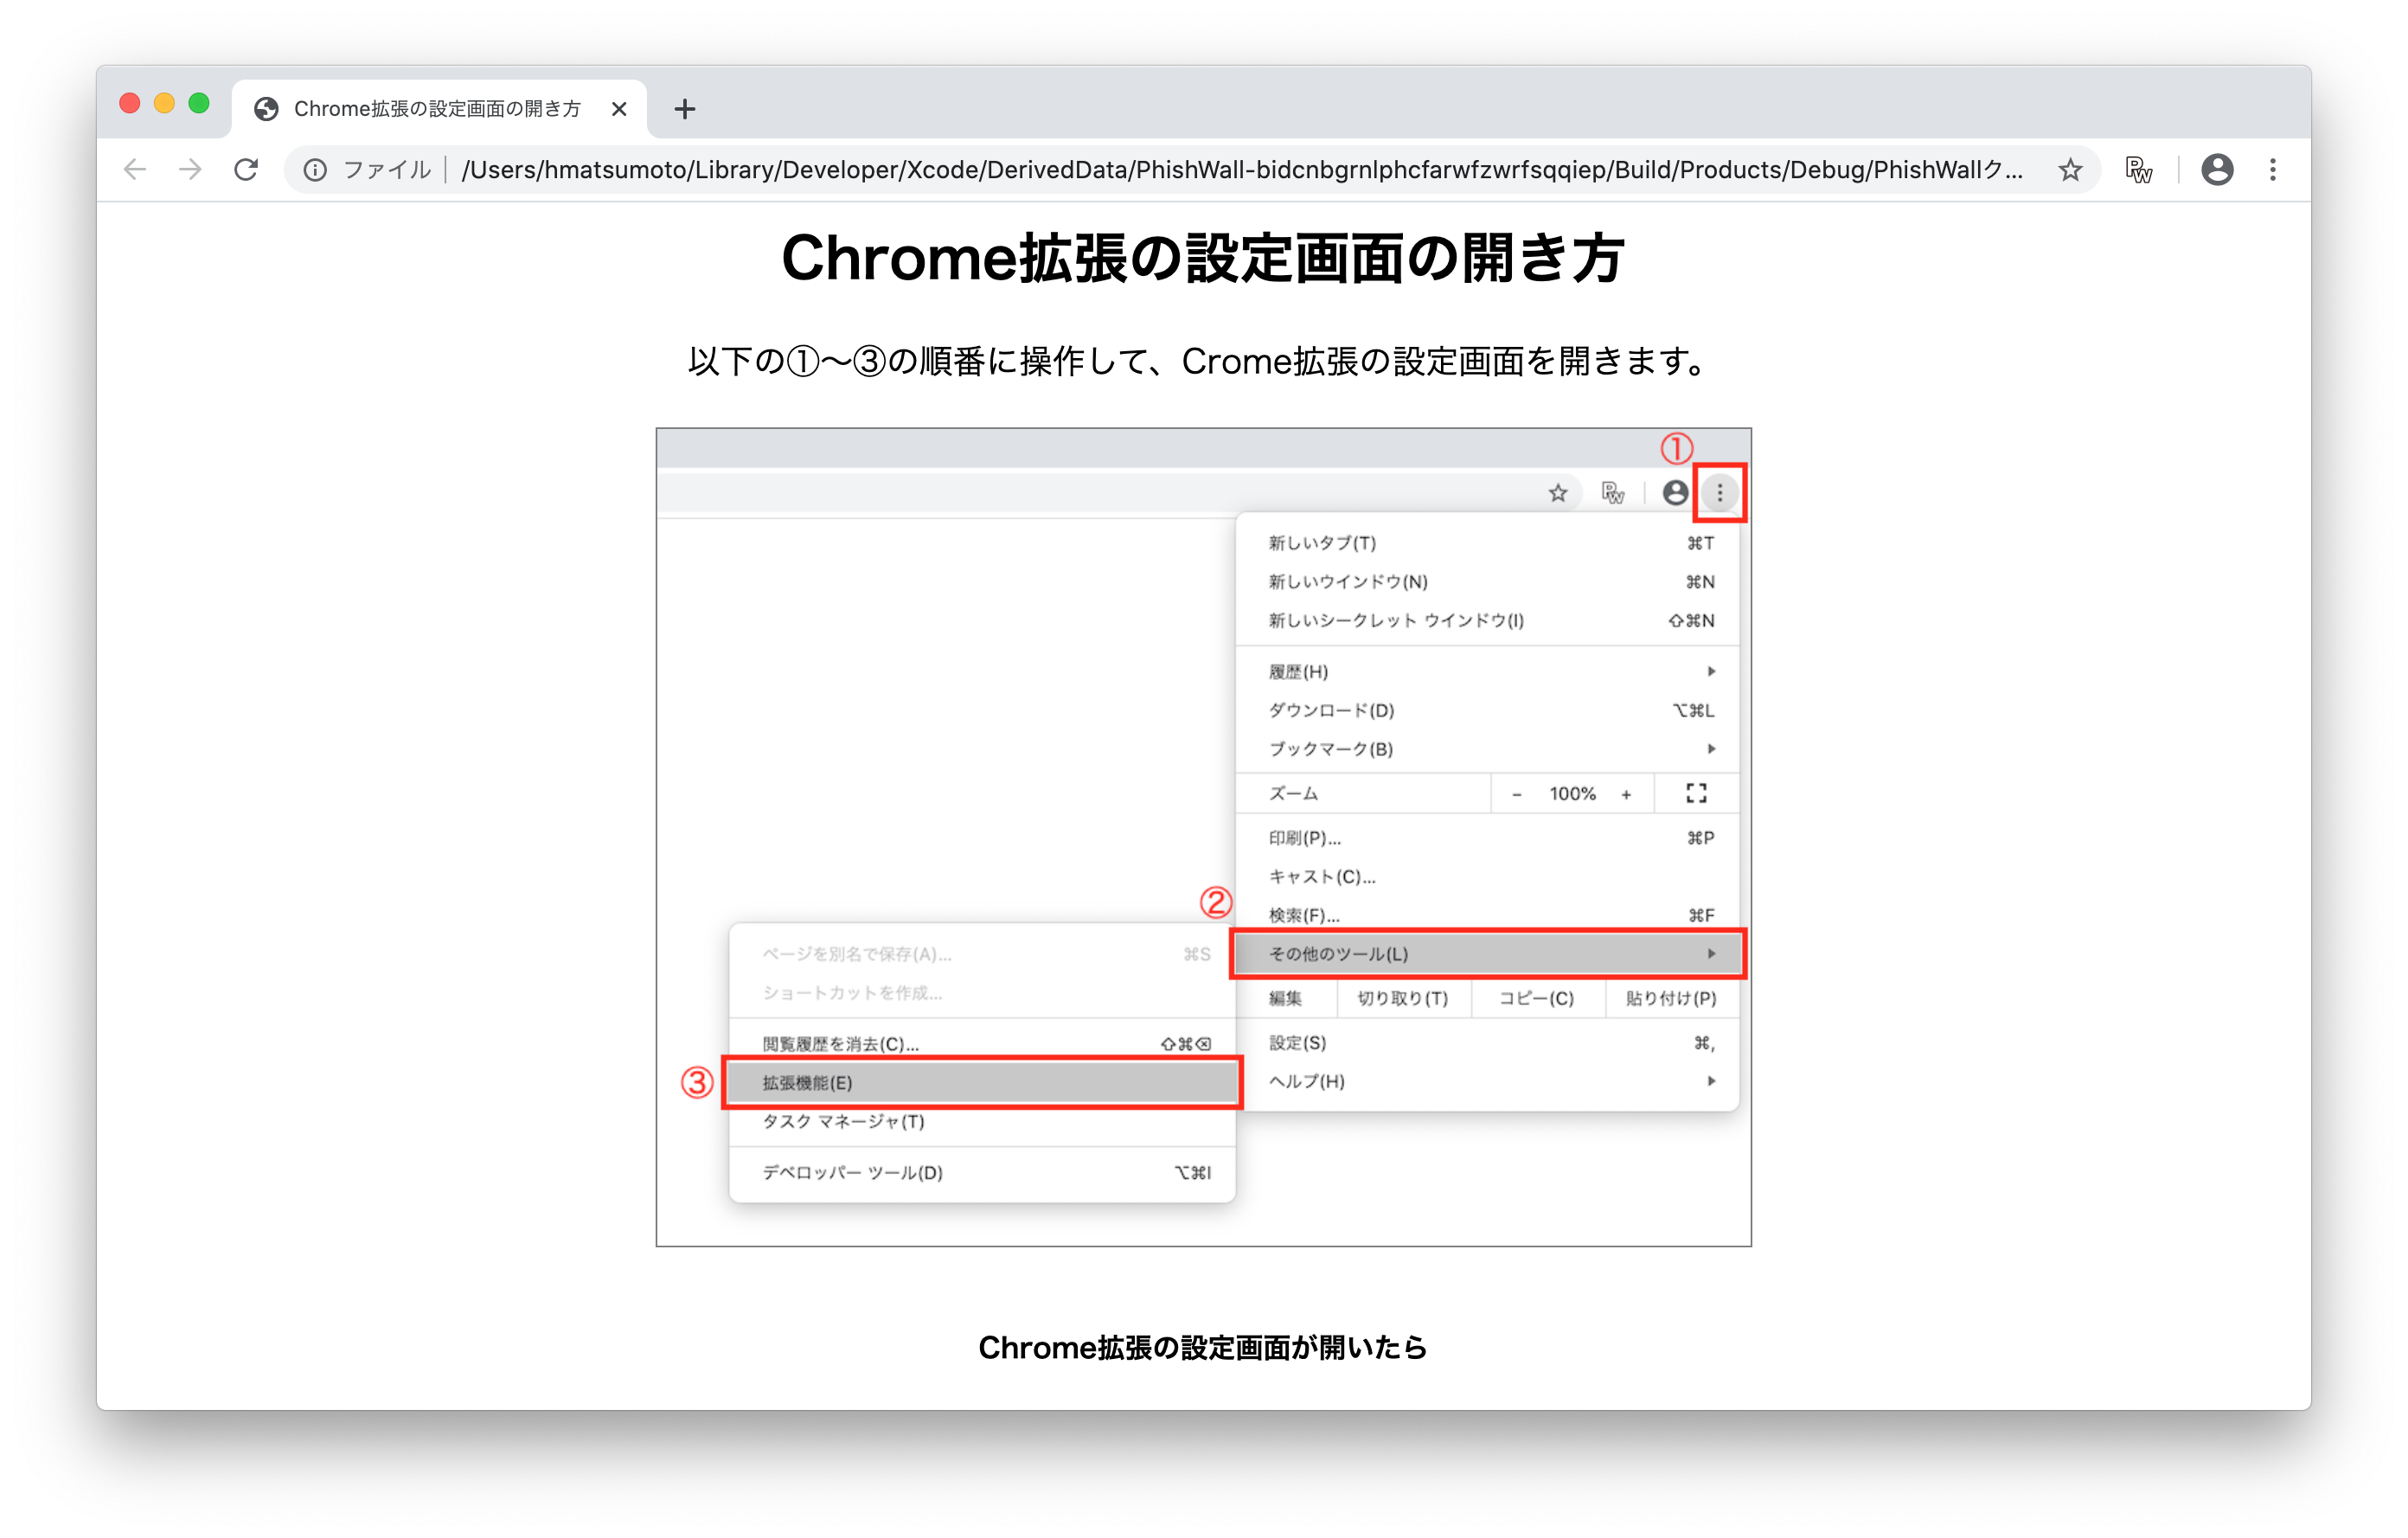Click 切り取り(T) in the pictured edit row
The image size is (2408, 1538).
[1402, 998]
